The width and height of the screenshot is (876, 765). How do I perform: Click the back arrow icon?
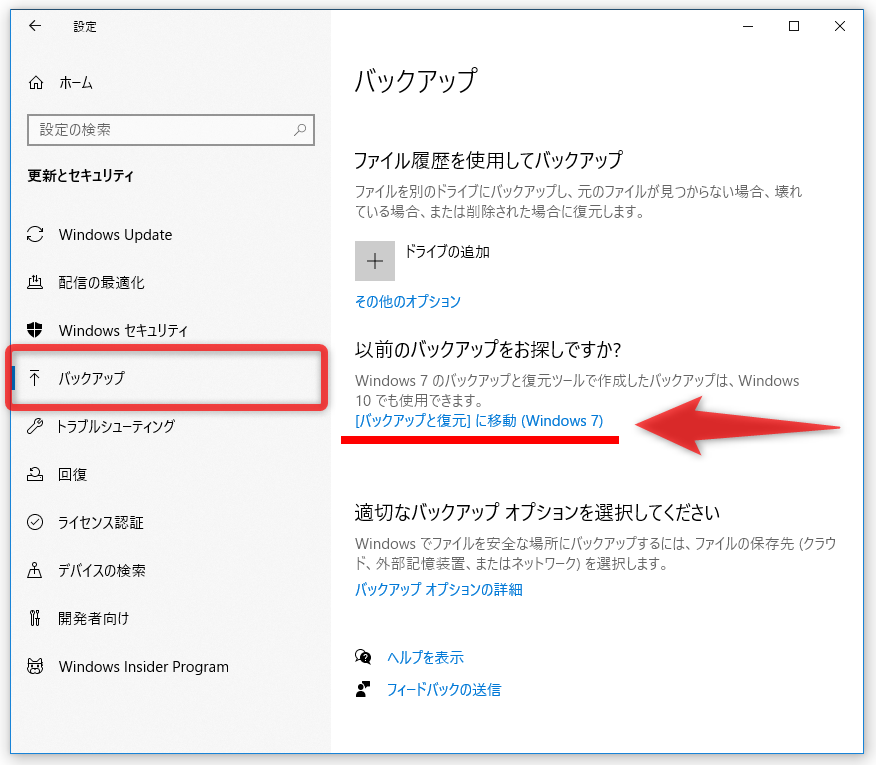[x=35, y=26]
